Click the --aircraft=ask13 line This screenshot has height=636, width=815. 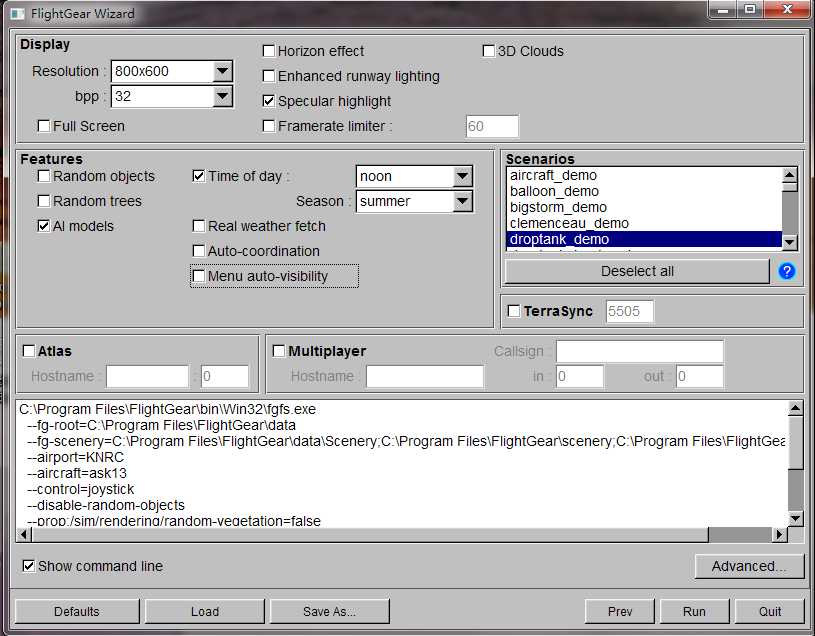click(x=77, y=473)
